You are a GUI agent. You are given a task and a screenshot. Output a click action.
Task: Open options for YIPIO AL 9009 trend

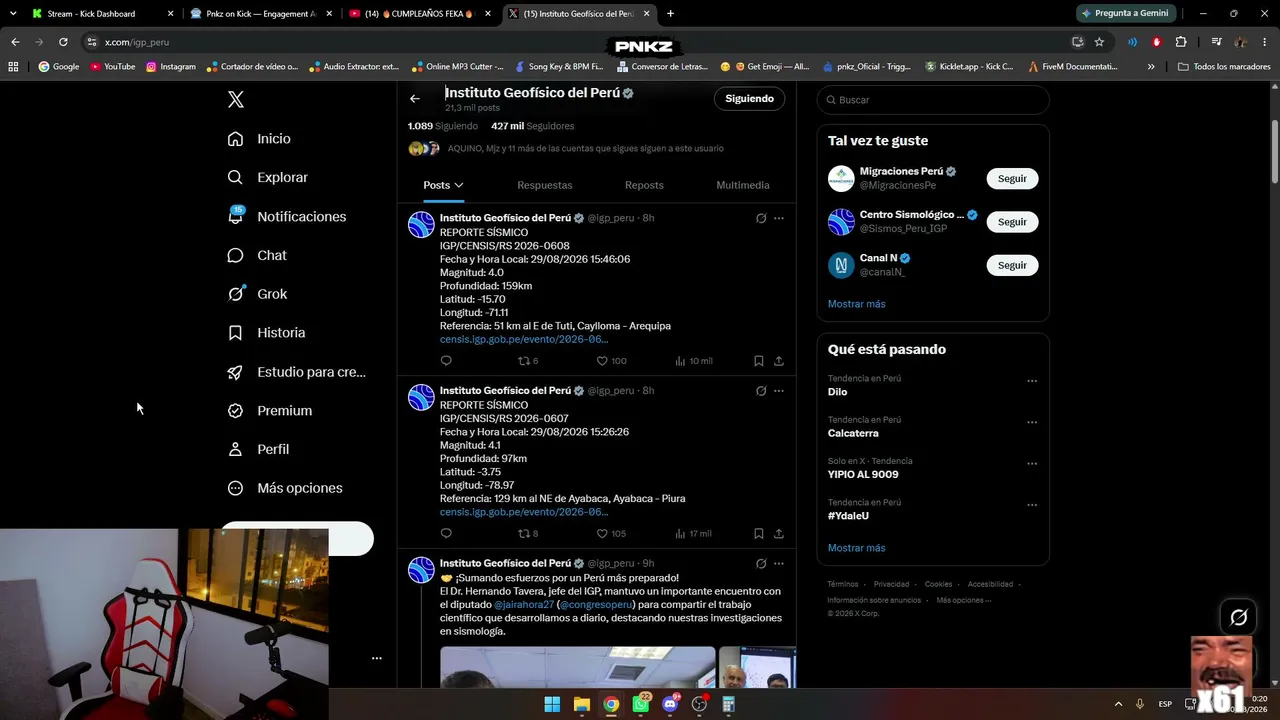[x=1032, y=464]
